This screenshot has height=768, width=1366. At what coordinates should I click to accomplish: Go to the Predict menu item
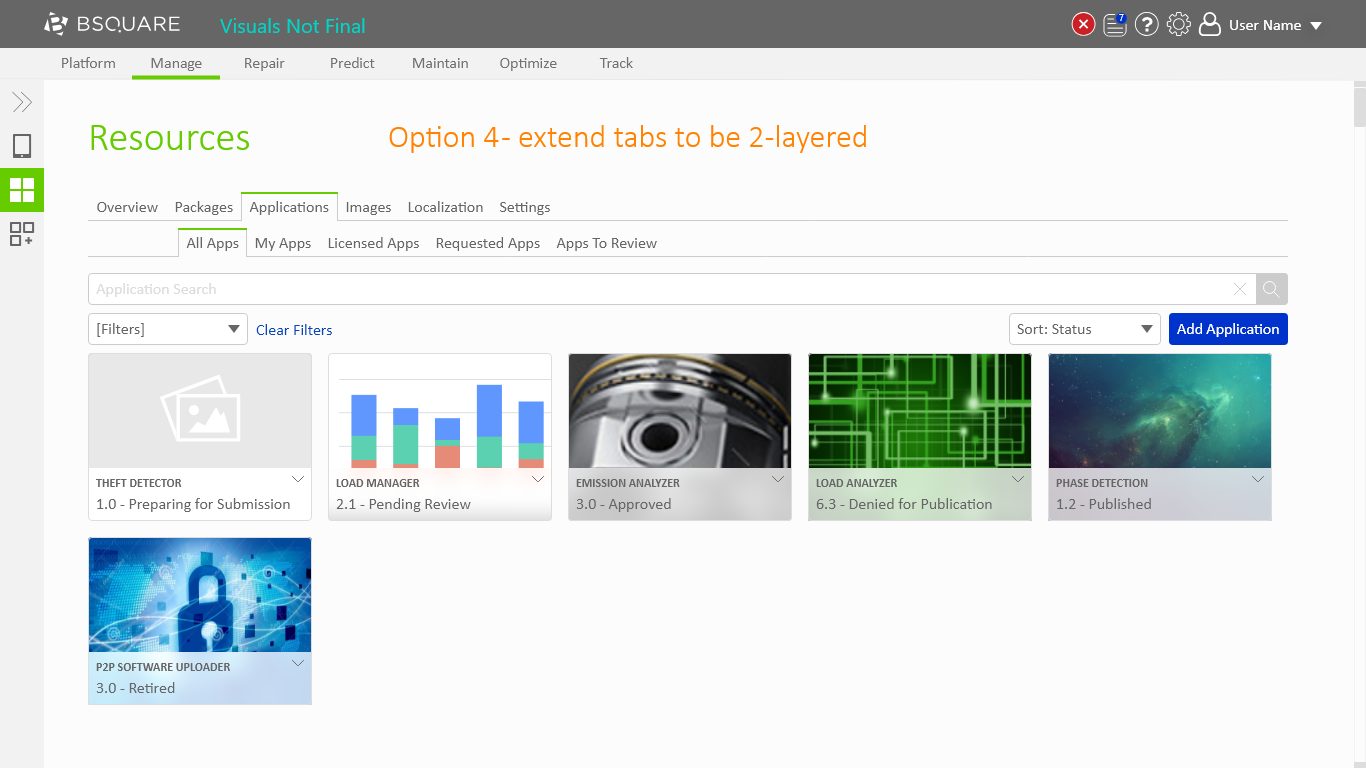point(352,63)
